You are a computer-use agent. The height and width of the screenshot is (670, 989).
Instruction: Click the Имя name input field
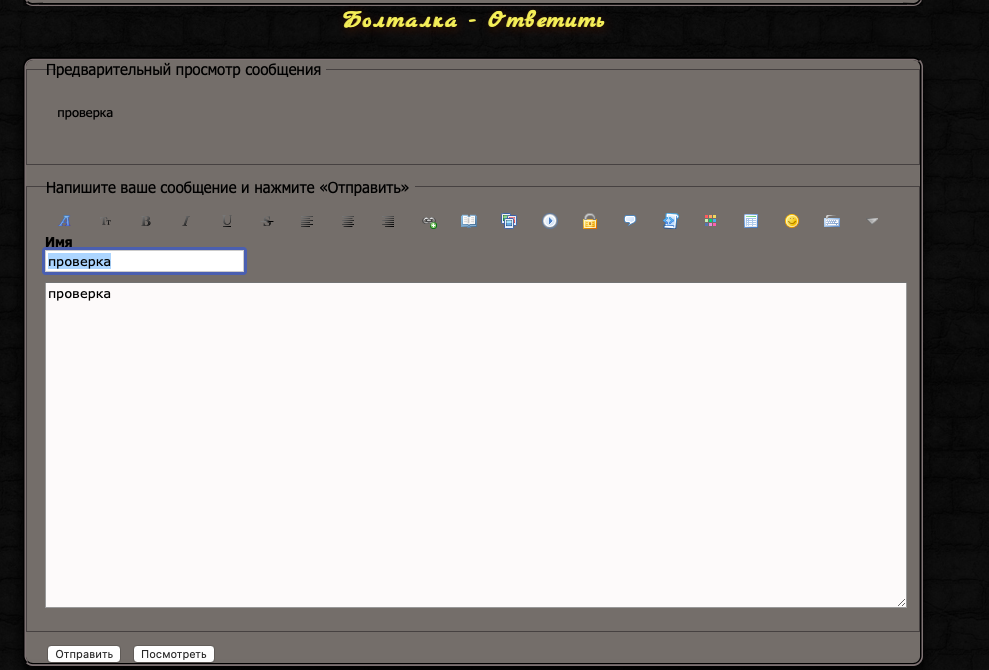[x=144, y=261]
